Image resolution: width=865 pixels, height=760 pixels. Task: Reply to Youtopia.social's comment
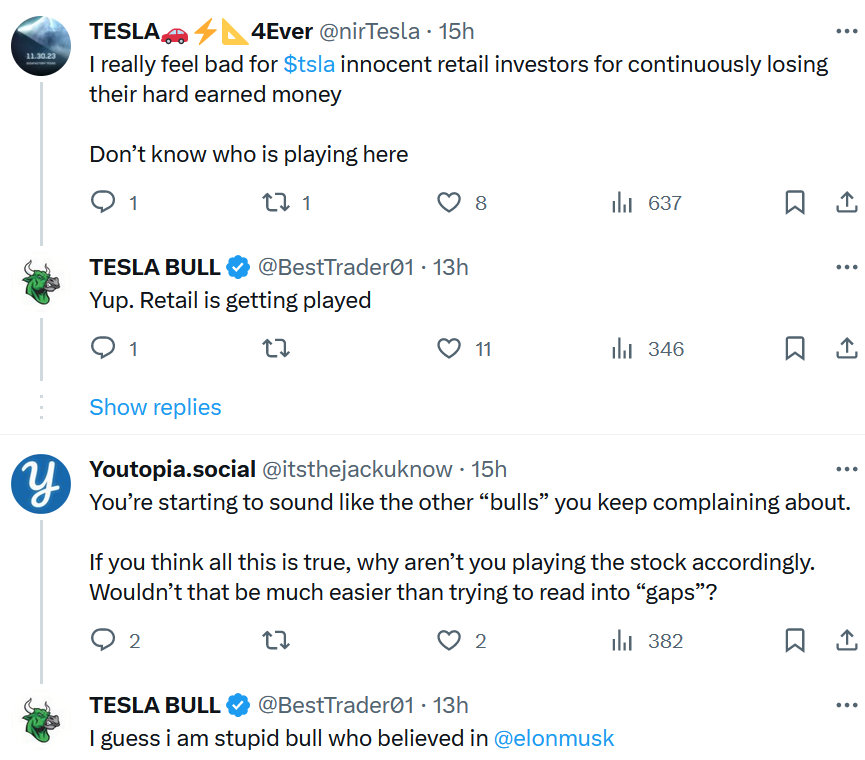pyautogui.click(x=102, y=640)
